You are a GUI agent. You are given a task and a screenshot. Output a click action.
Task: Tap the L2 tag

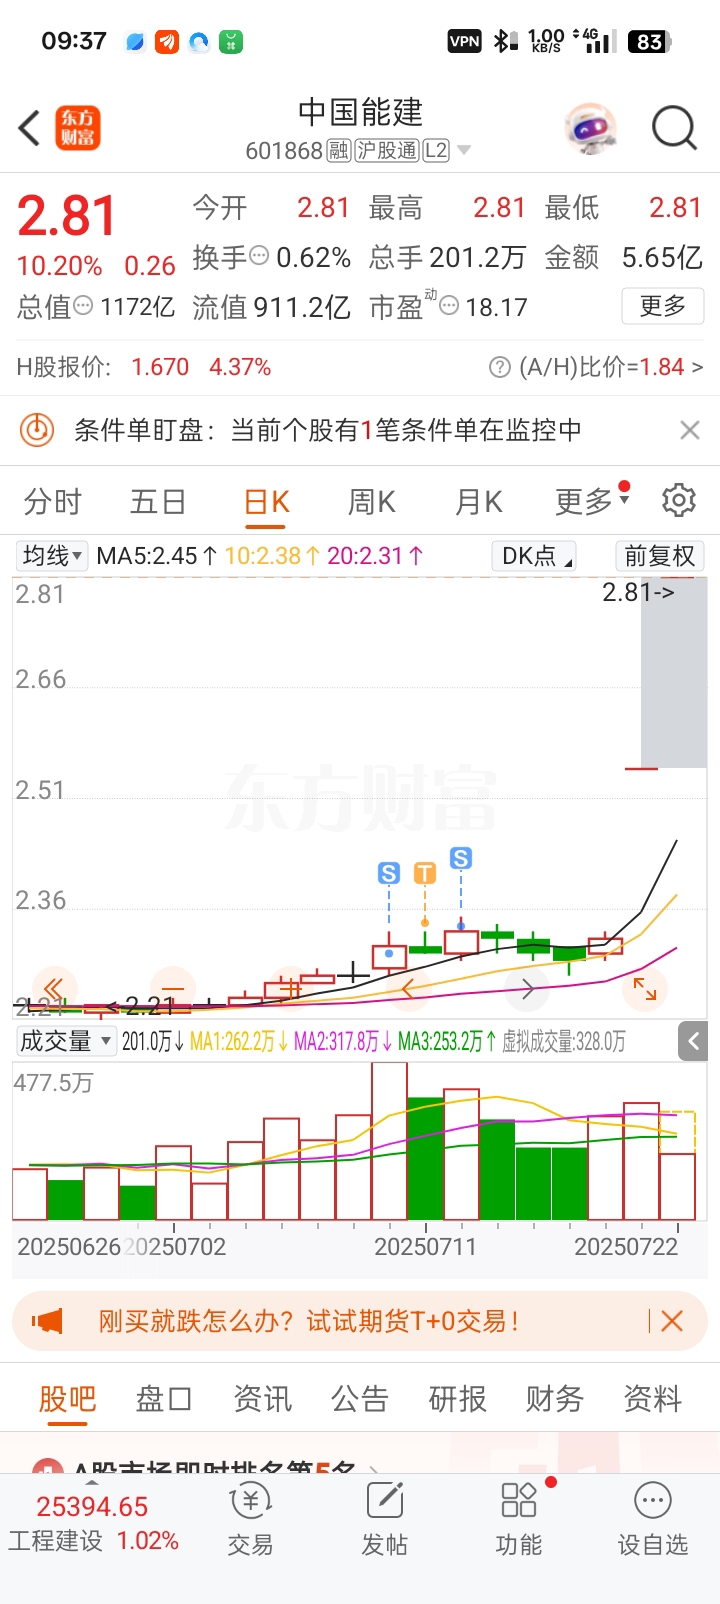pos(436,151)
